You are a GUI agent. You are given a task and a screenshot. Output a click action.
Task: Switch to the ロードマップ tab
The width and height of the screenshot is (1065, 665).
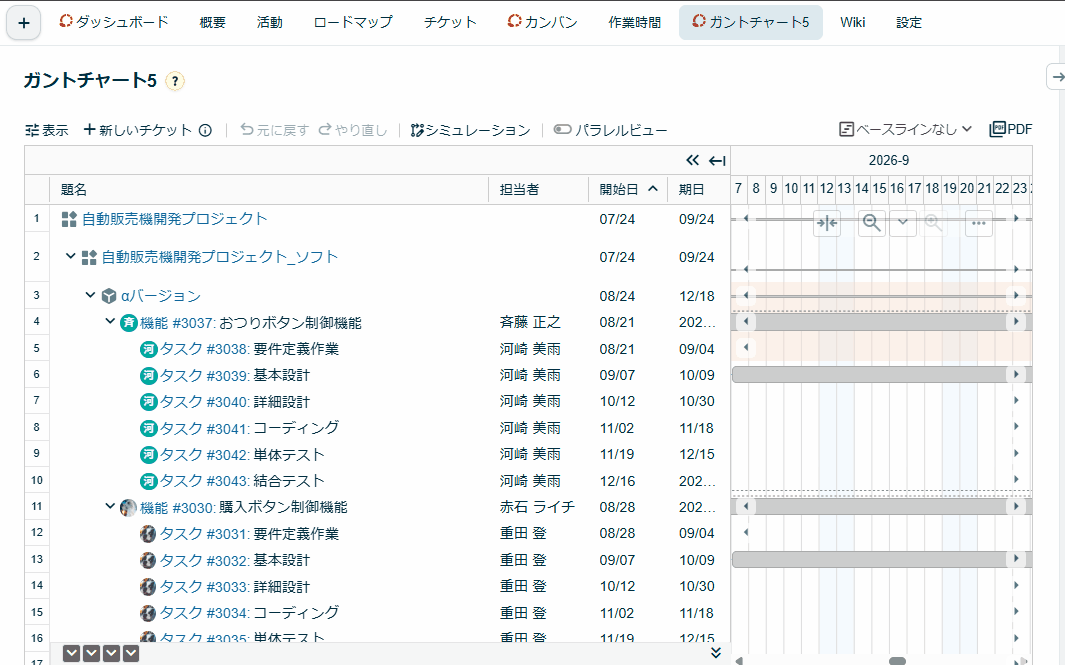pyautogui.click(x=353, y=22)
